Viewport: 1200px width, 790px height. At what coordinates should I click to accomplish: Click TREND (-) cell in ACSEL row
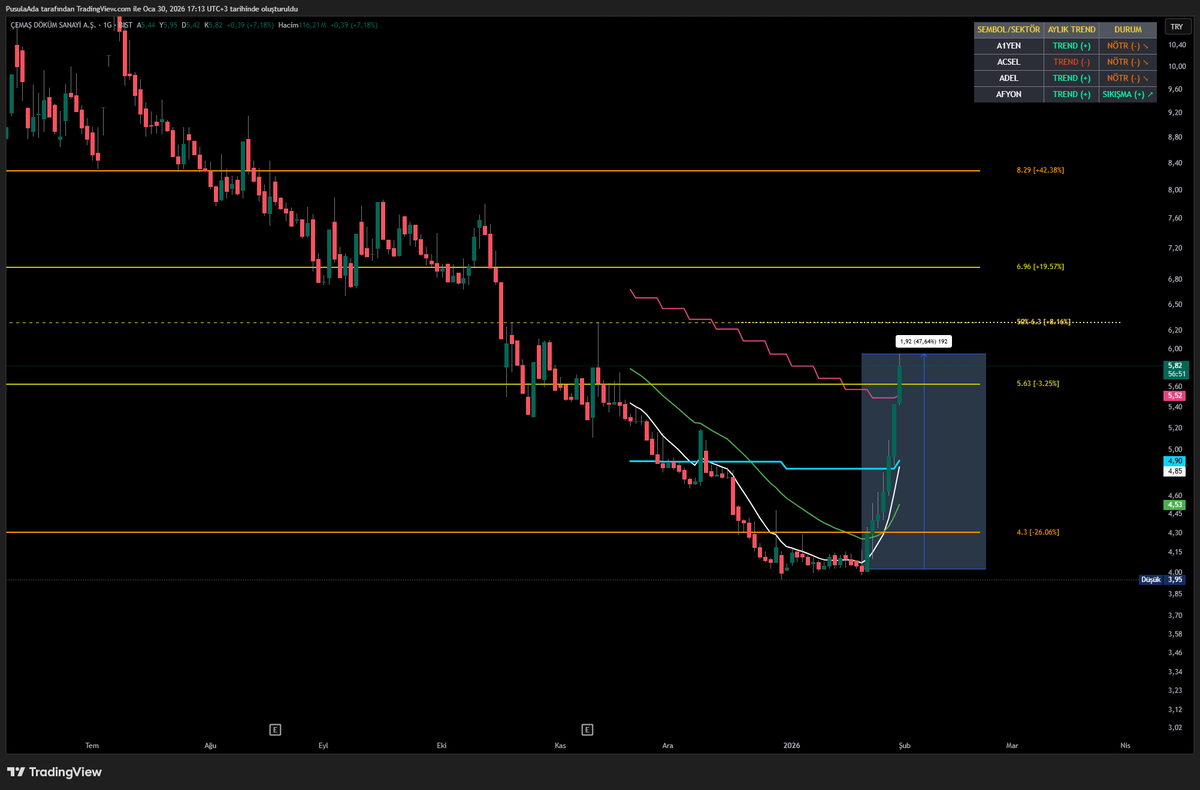[x=1070, y=62]
